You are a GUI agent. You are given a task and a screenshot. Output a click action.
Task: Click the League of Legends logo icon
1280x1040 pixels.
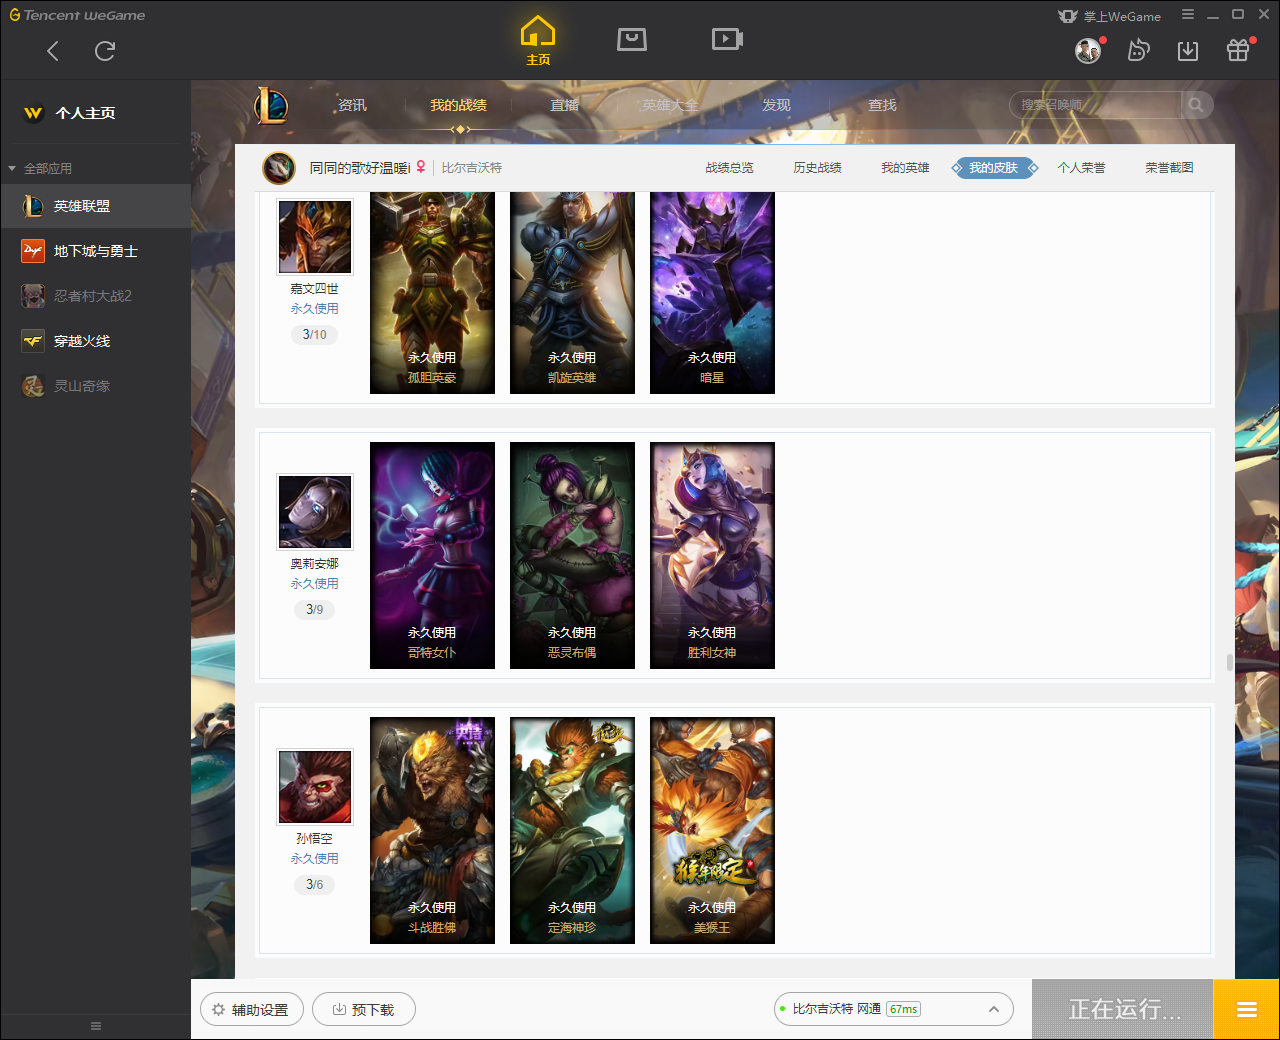click(271, 105)
